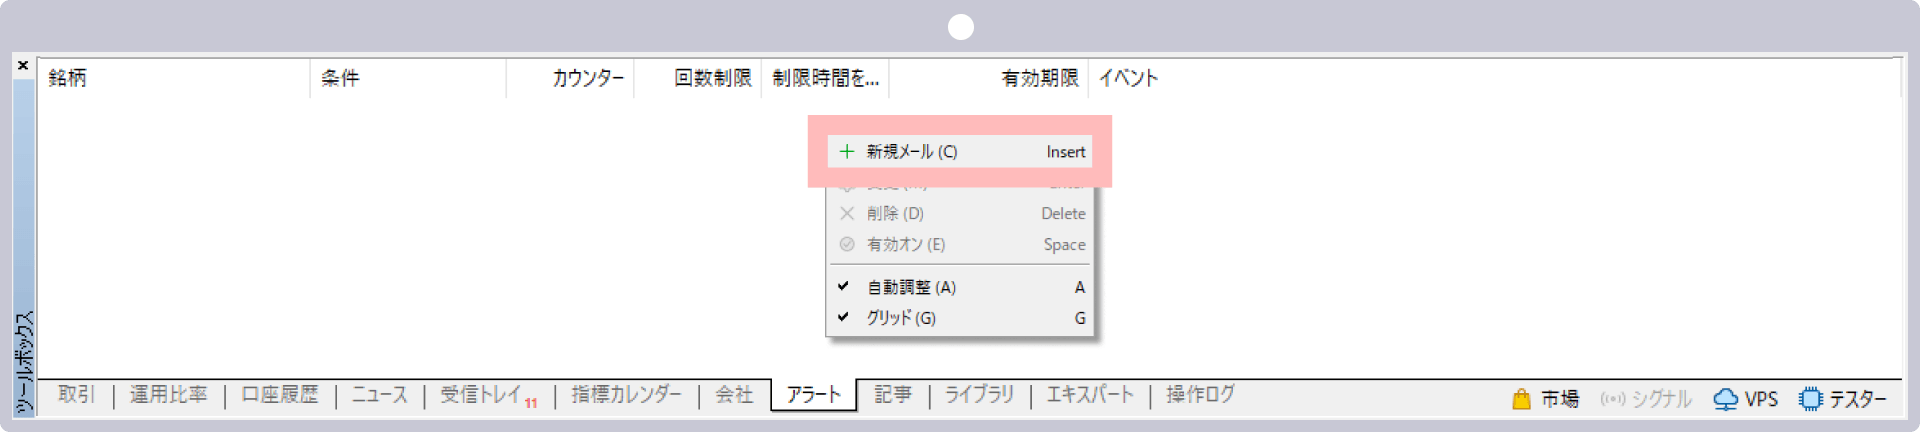Toggle グリッド (G) checkmark option

[x=900, y=318]
